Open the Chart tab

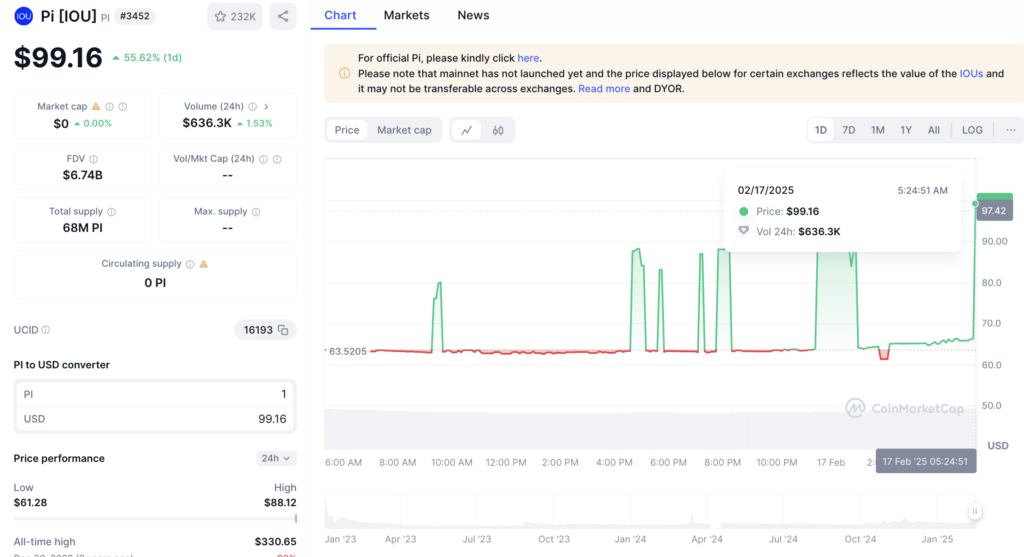click(x=340, y=15)
